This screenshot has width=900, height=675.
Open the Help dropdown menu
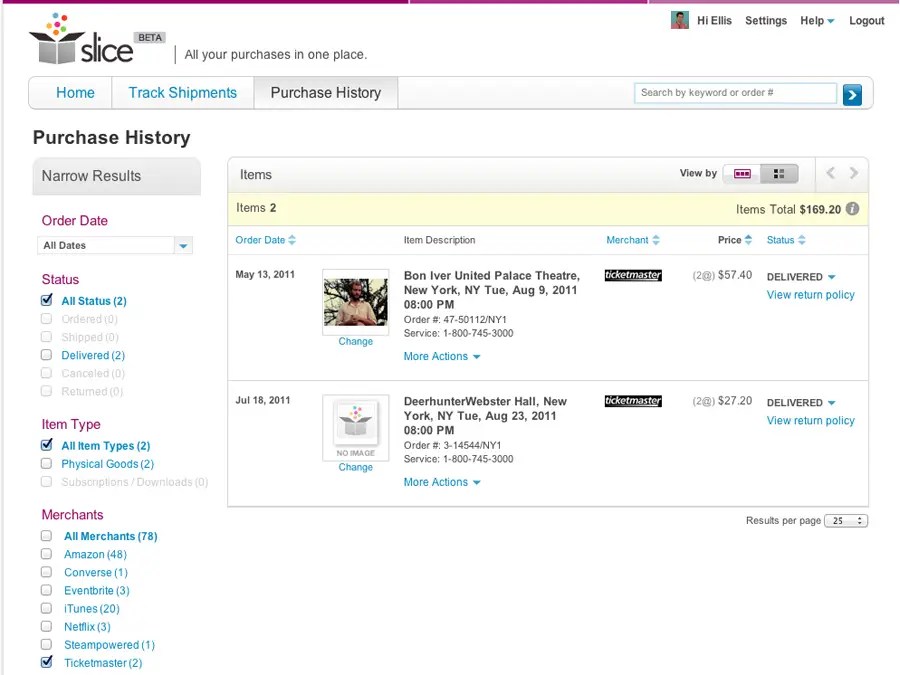(x=817, y=21)
